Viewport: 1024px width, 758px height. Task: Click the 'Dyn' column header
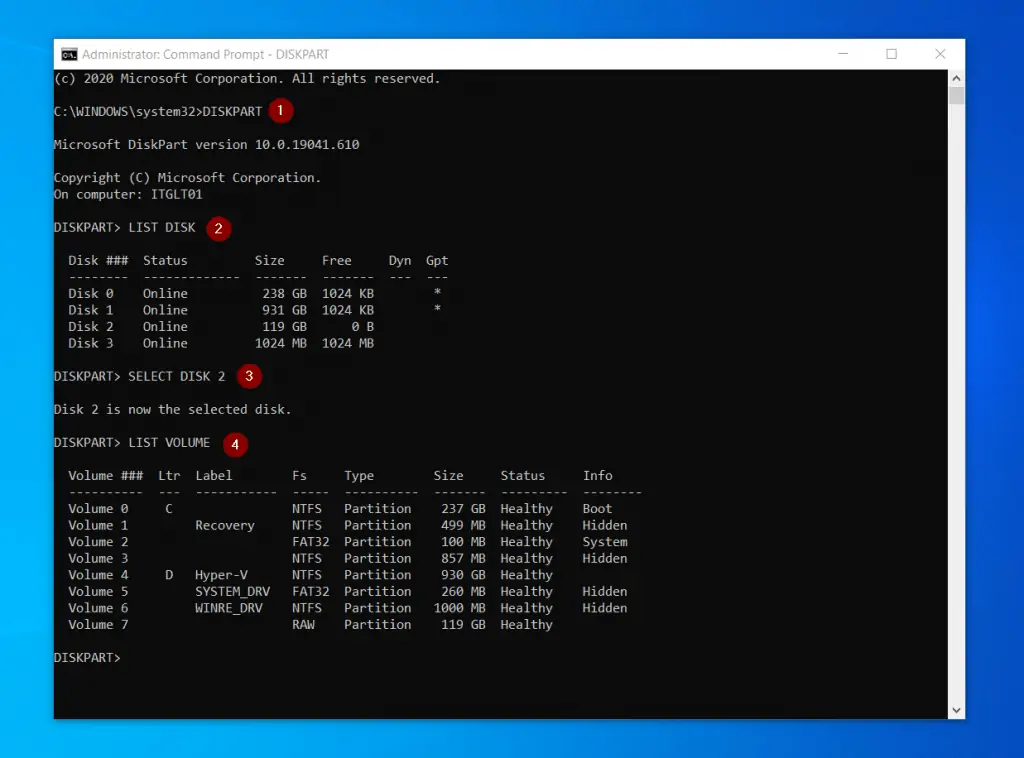tap(400, 261)
